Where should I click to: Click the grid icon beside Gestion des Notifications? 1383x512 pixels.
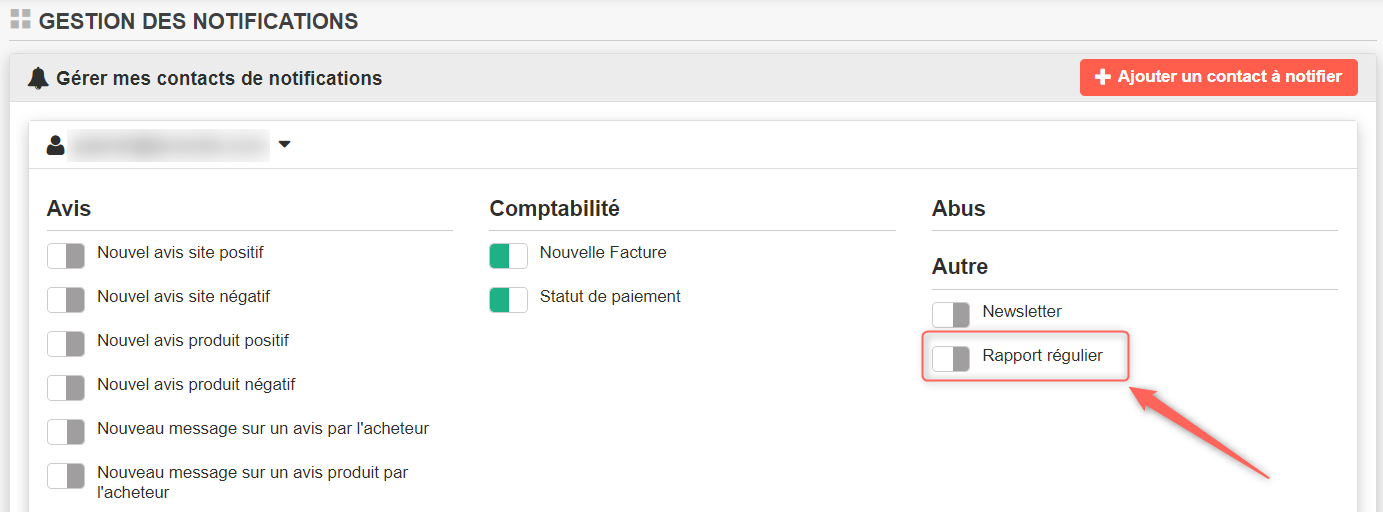(x=20, y=19)
